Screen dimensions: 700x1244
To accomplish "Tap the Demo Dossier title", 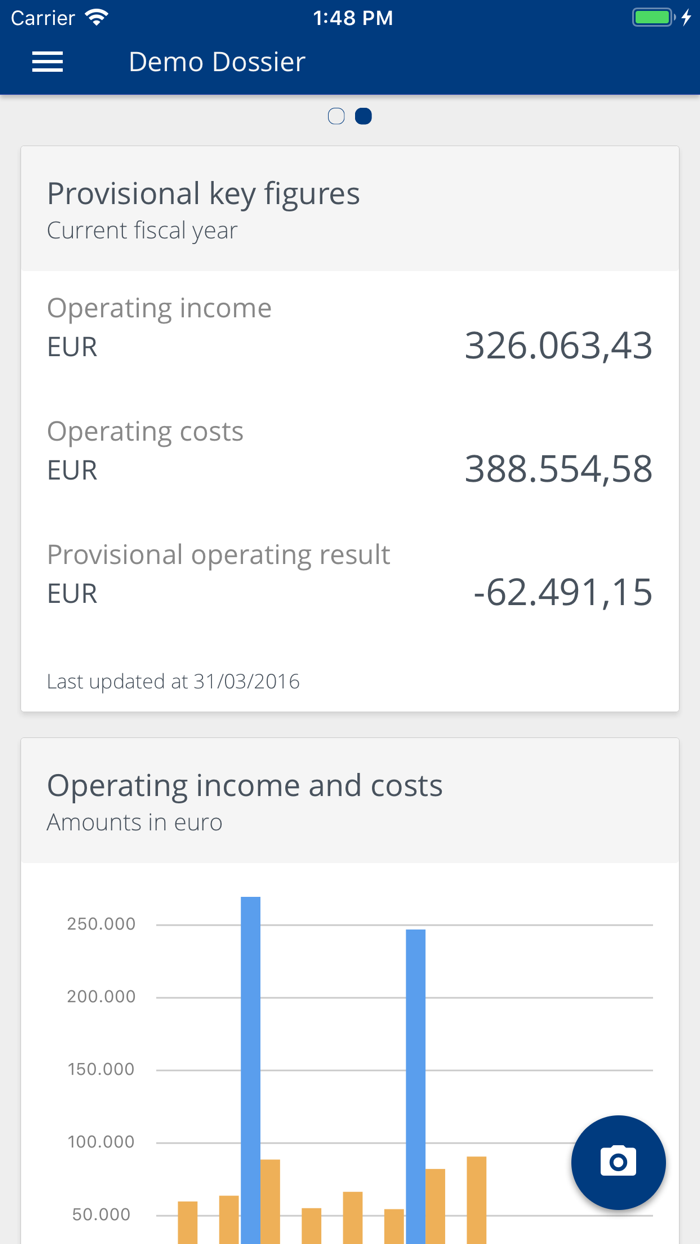I will (217, 62).
